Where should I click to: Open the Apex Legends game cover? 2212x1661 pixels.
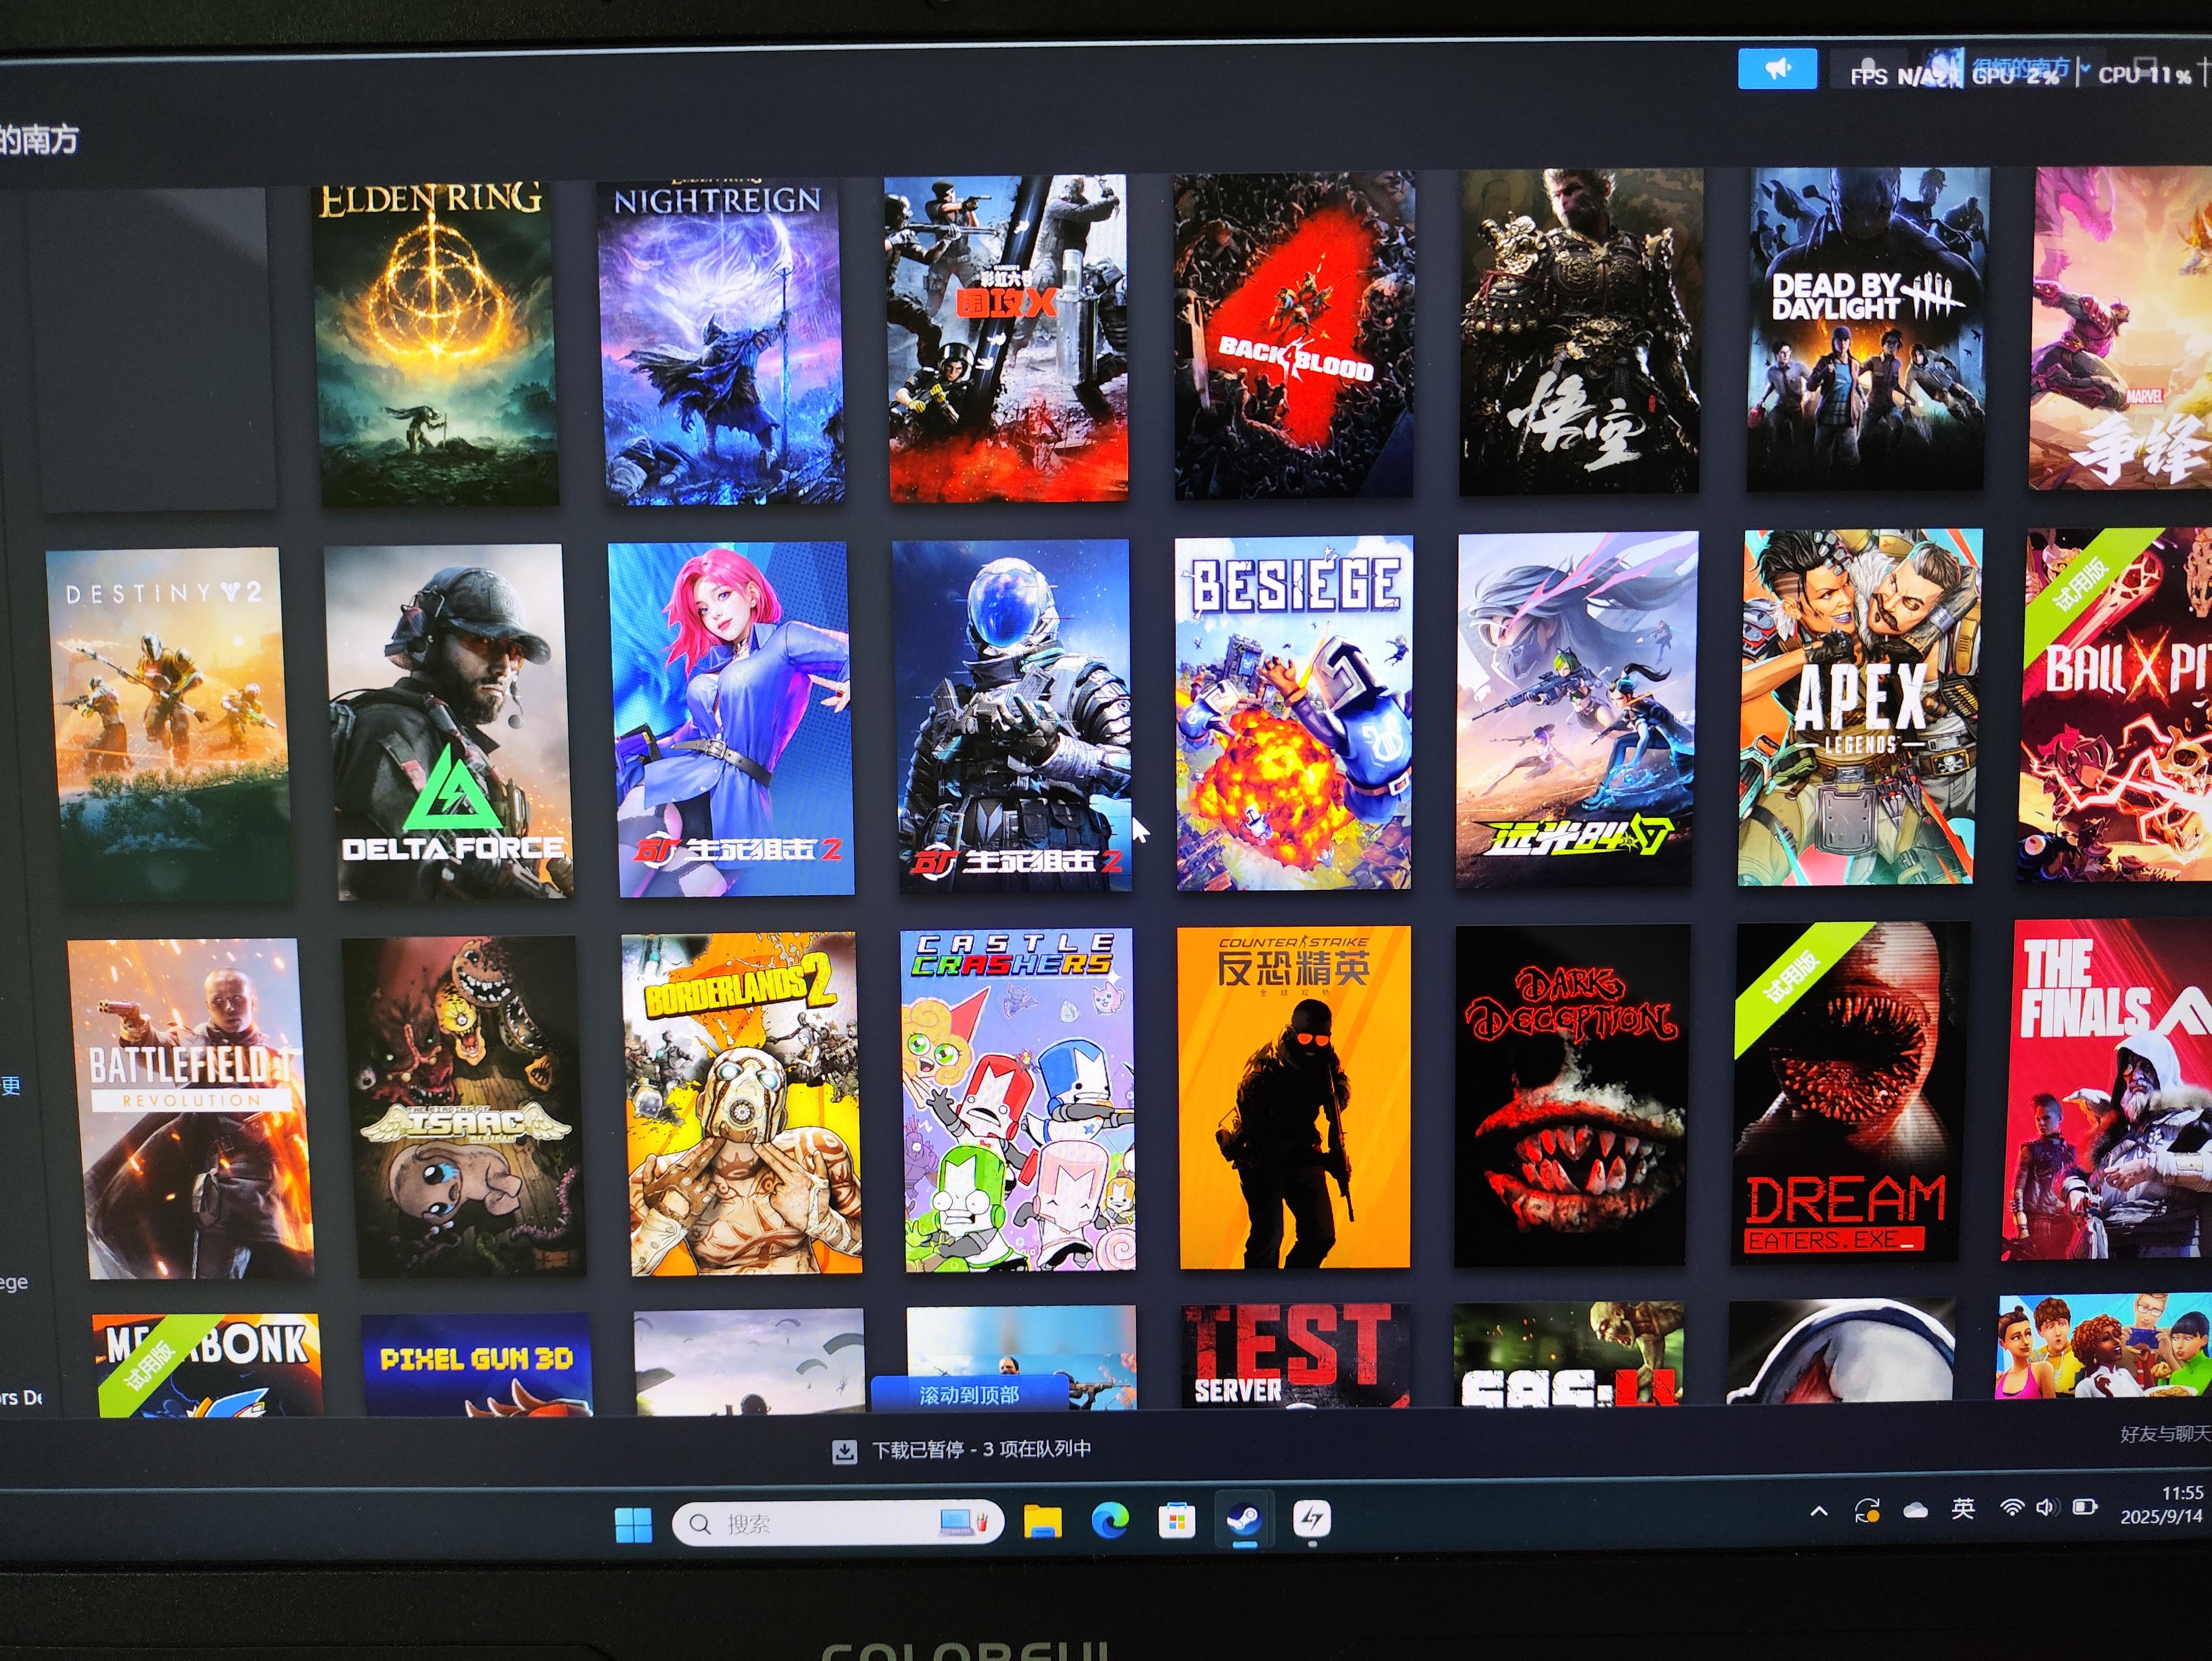pyautogui.click(x=1859, y=708)
